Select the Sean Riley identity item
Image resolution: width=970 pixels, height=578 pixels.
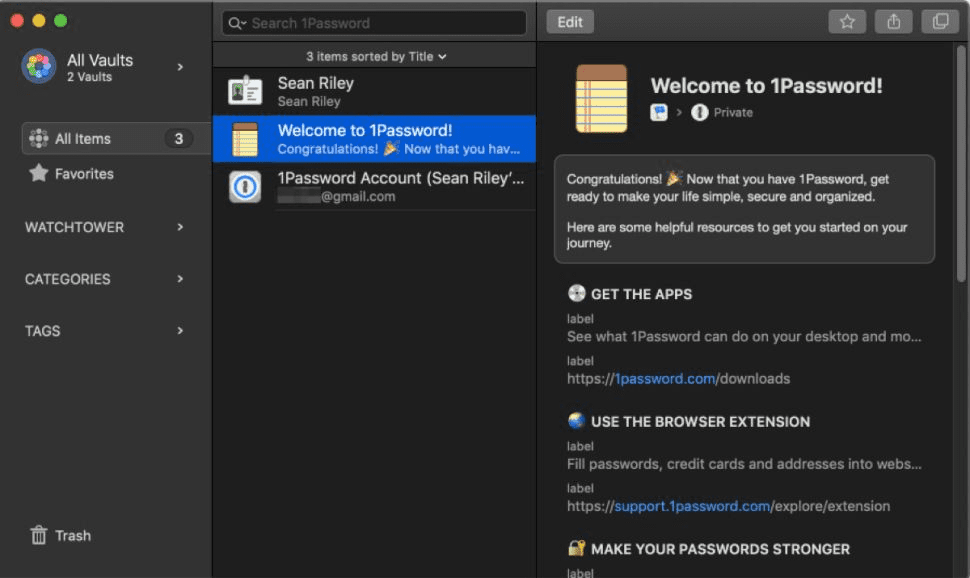point(374,91)
